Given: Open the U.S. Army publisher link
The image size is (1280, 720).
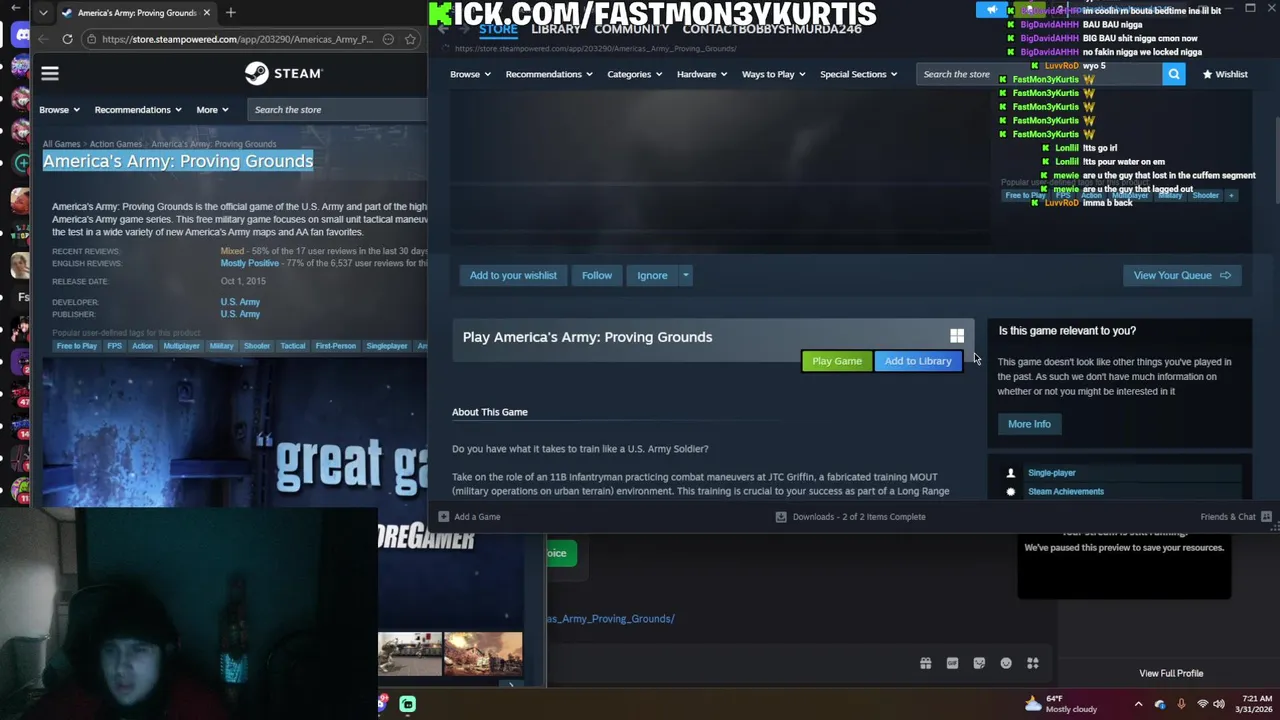Looking at the screenshot, I should [x=240, y=314].
